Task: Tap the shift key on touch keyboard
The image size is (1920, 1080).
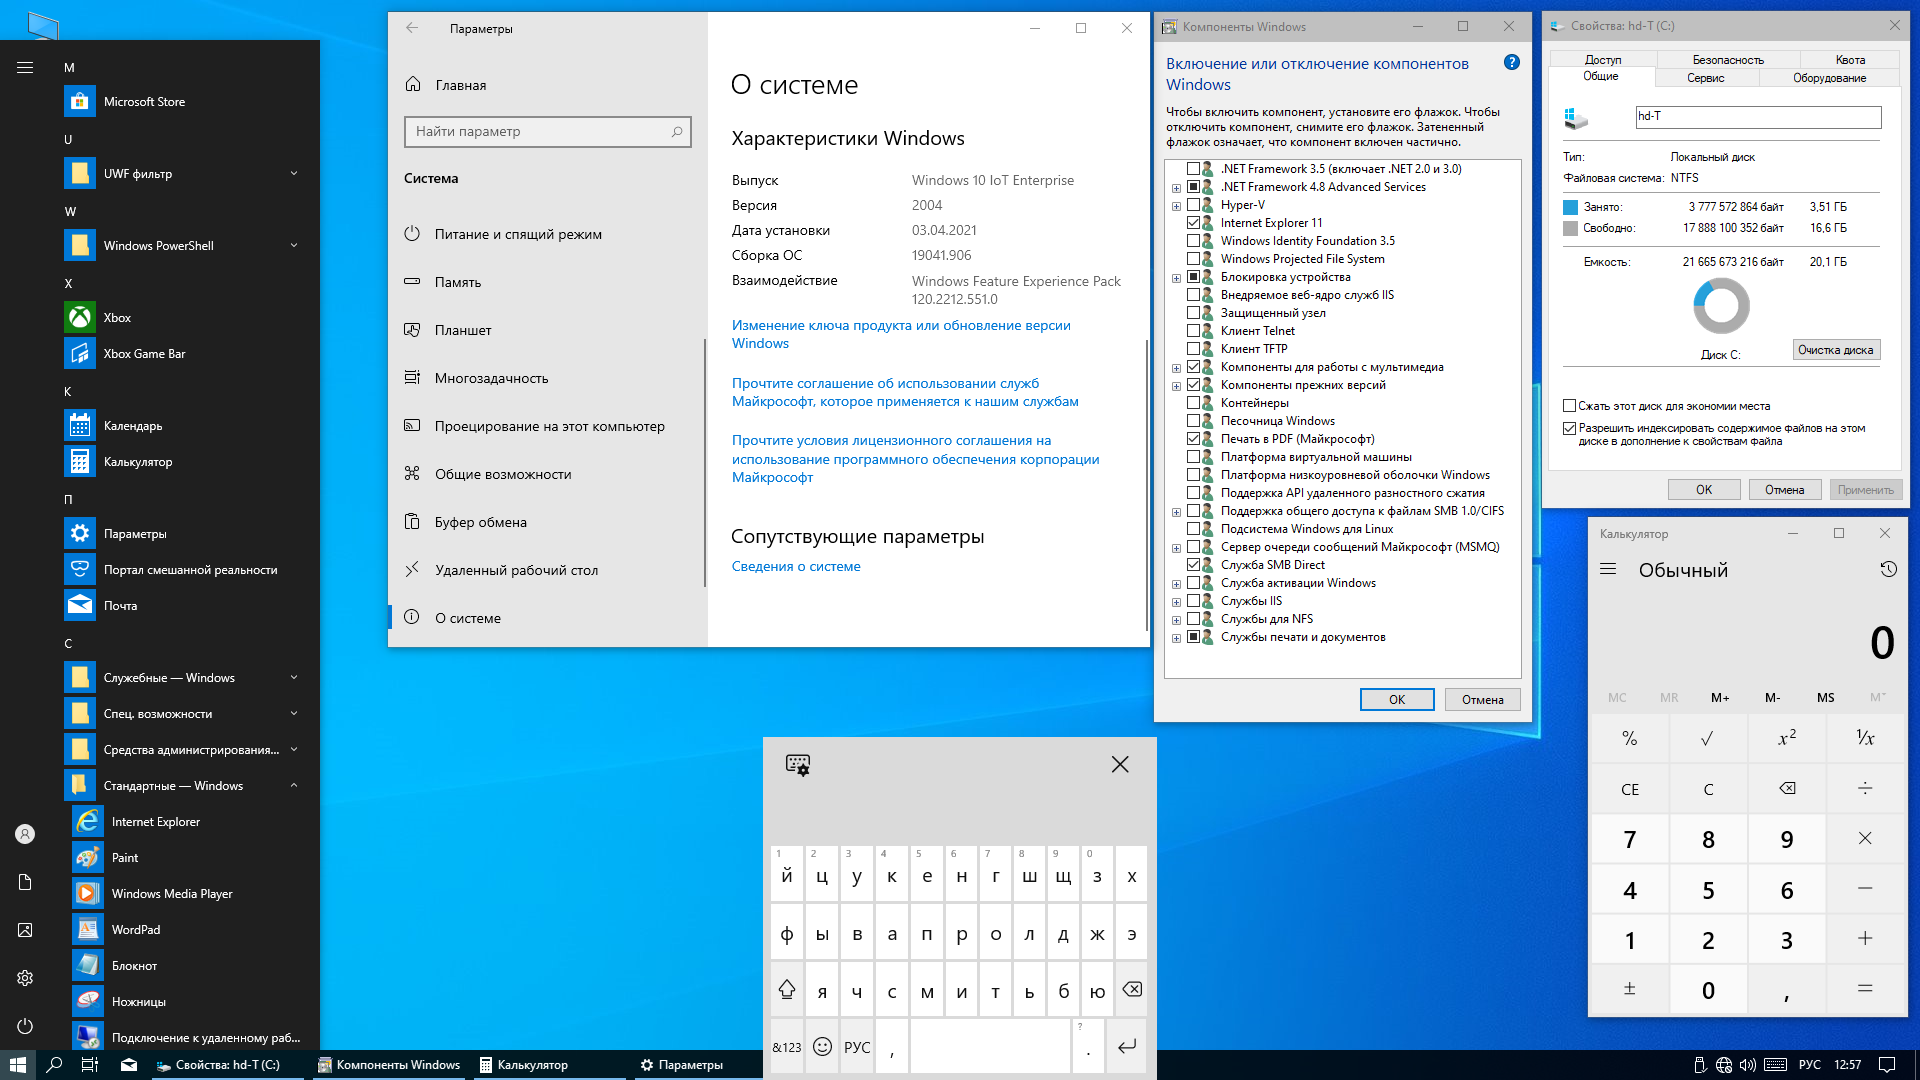Action: coord(787,990)
